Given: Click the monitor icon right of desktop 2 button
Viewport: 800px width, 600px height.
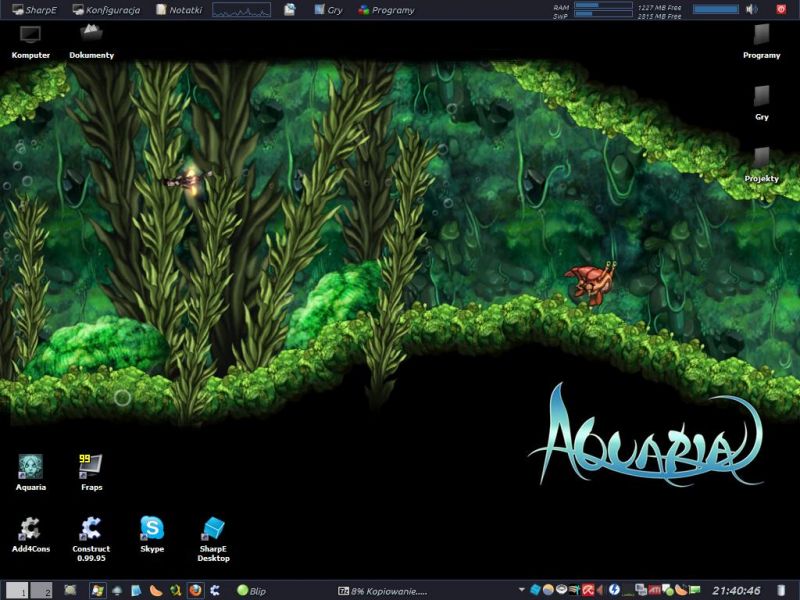Looking at the screenshot, I should [70, 590].
